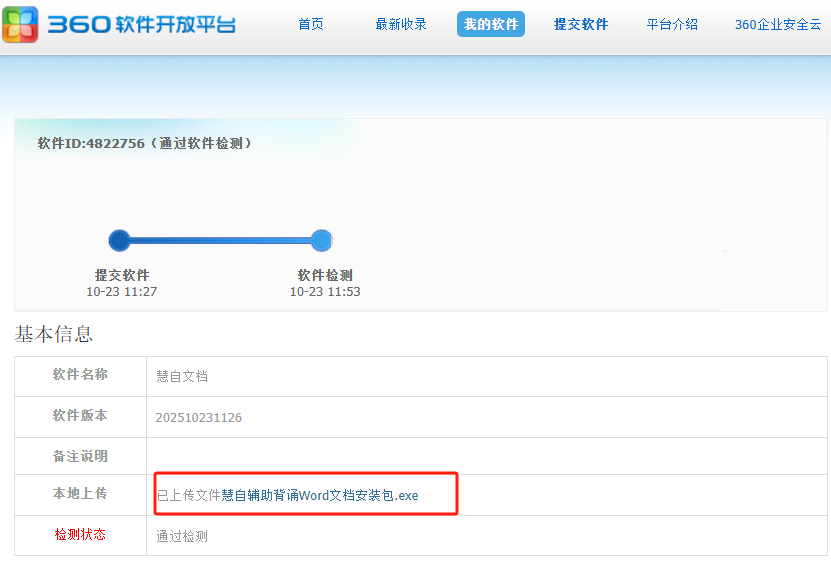
Task: Click the colorful 360 logo icon
Action: 21,24
